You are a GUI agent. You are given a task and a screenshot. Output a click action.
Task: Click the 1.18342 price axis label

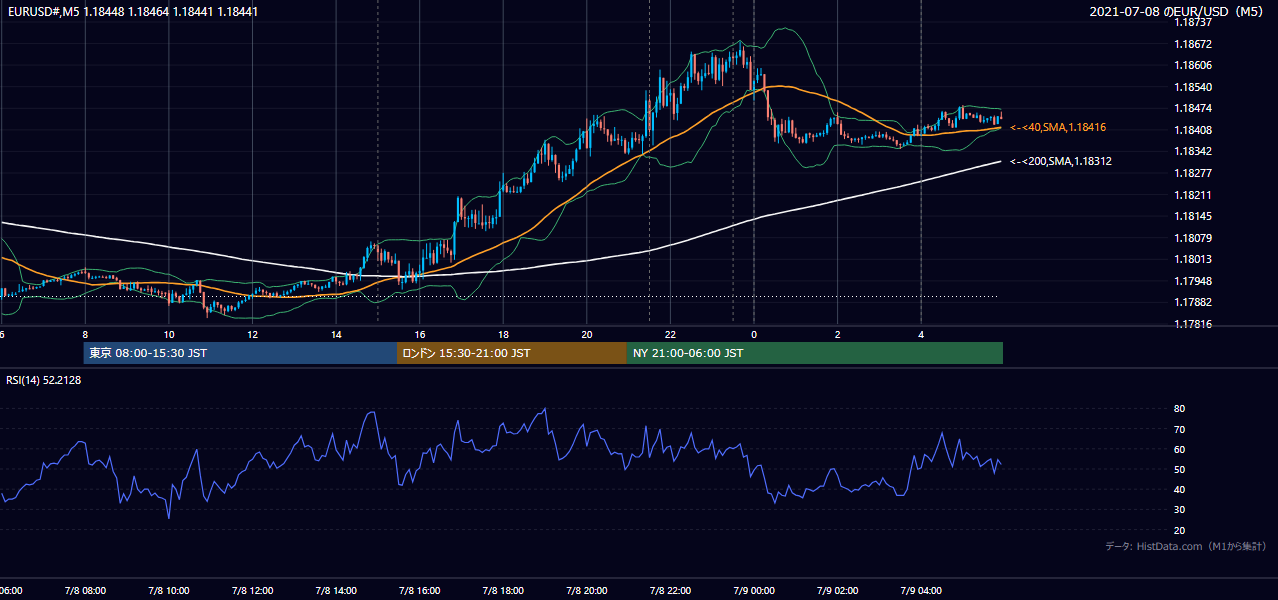[x=1193, y=151]
